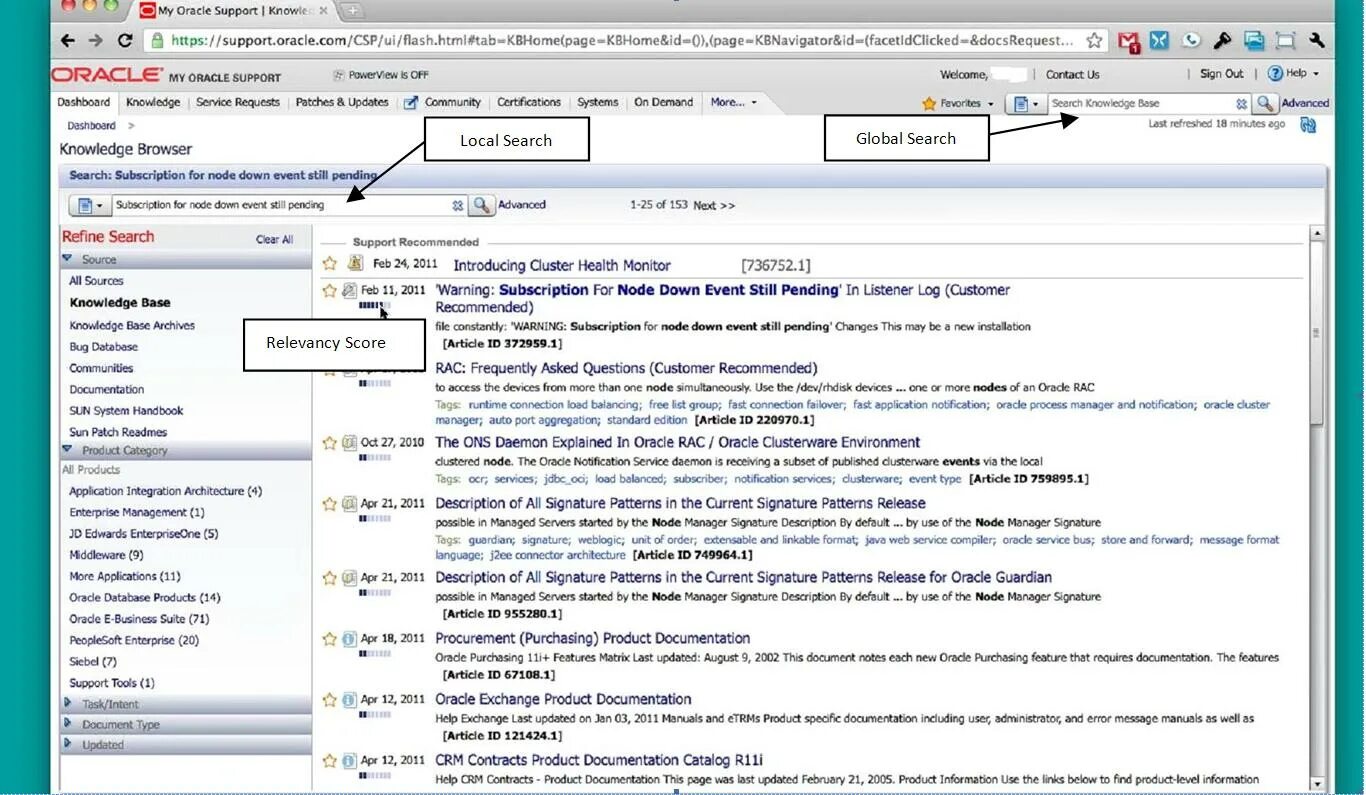The image size is (1366, 795).
Task: Filter by Oracle E-Business Suite (71)
Action: click(139, 619)
